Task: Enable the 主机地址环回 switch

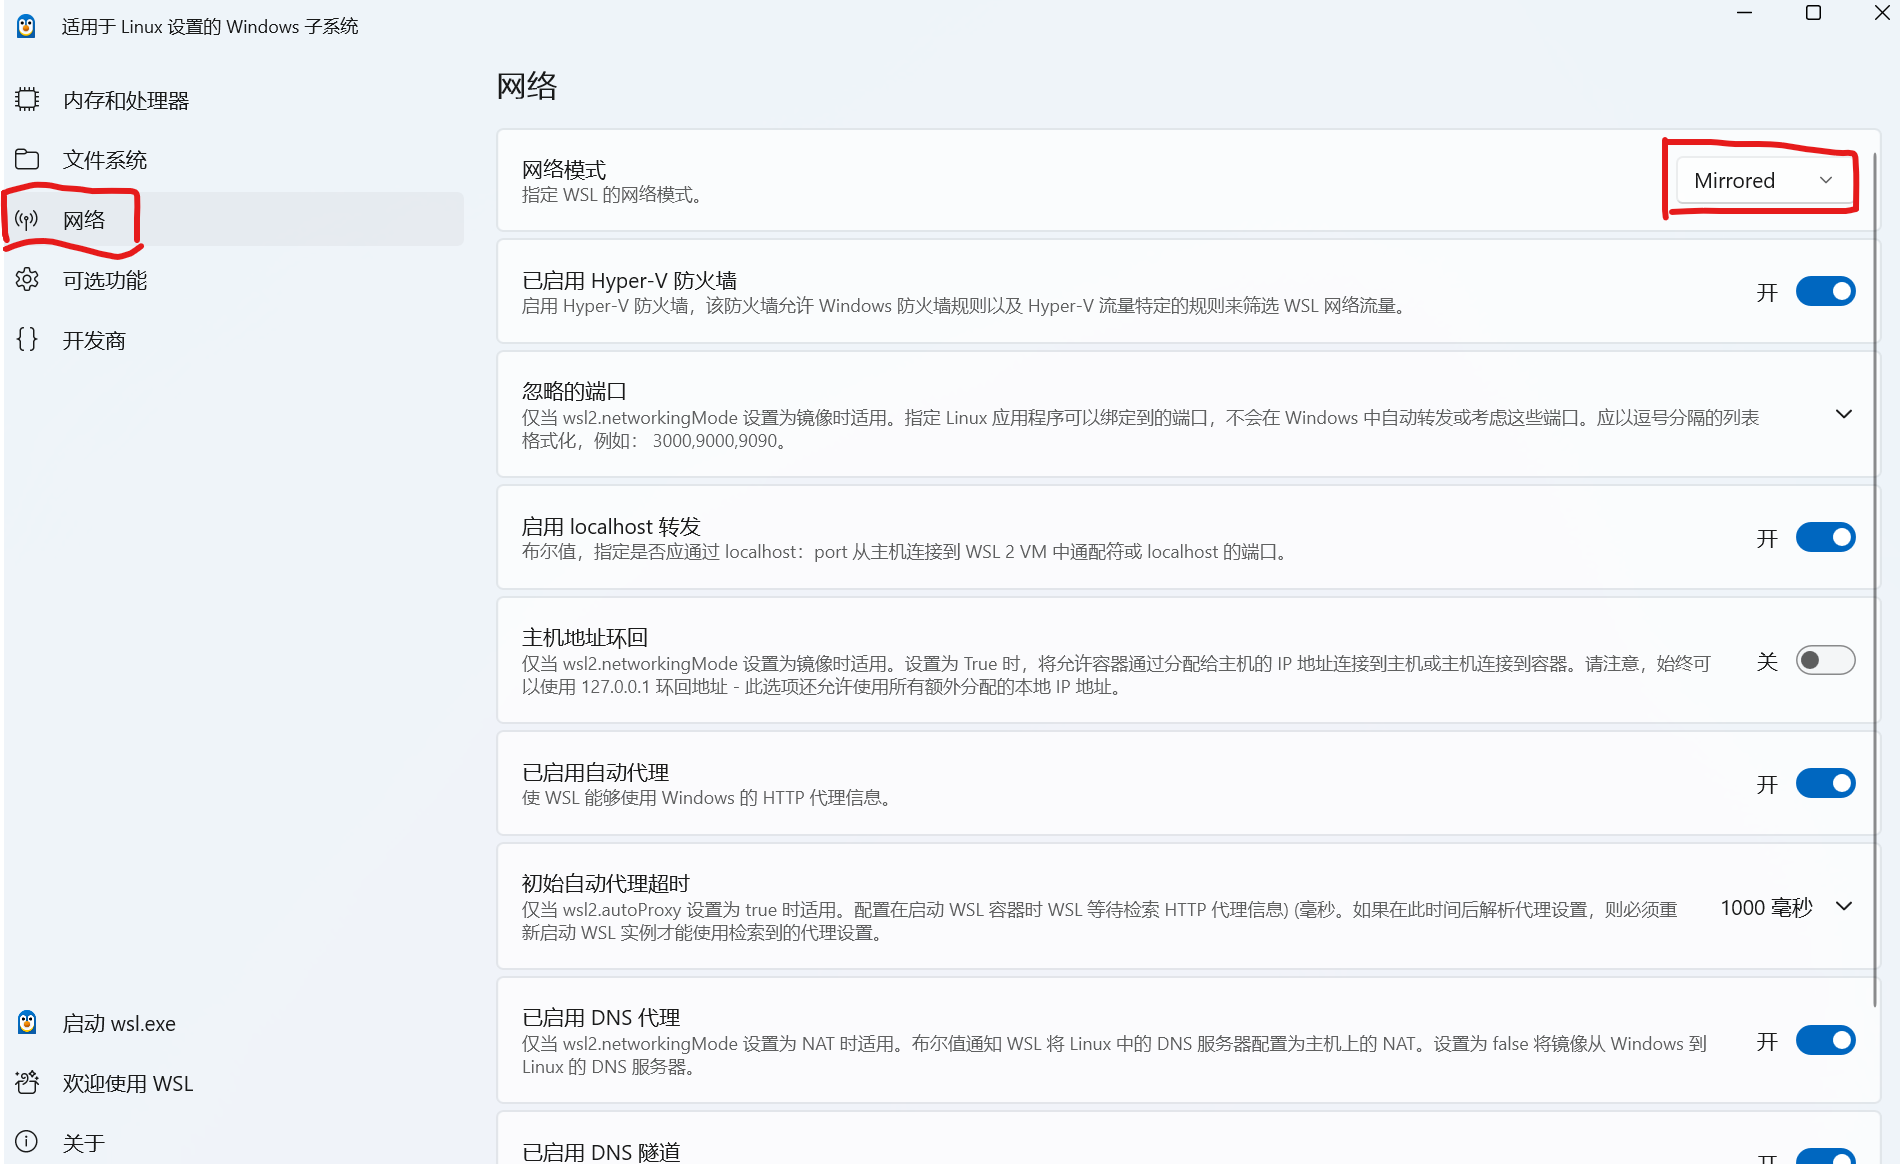Action: tap(1825, 661)
